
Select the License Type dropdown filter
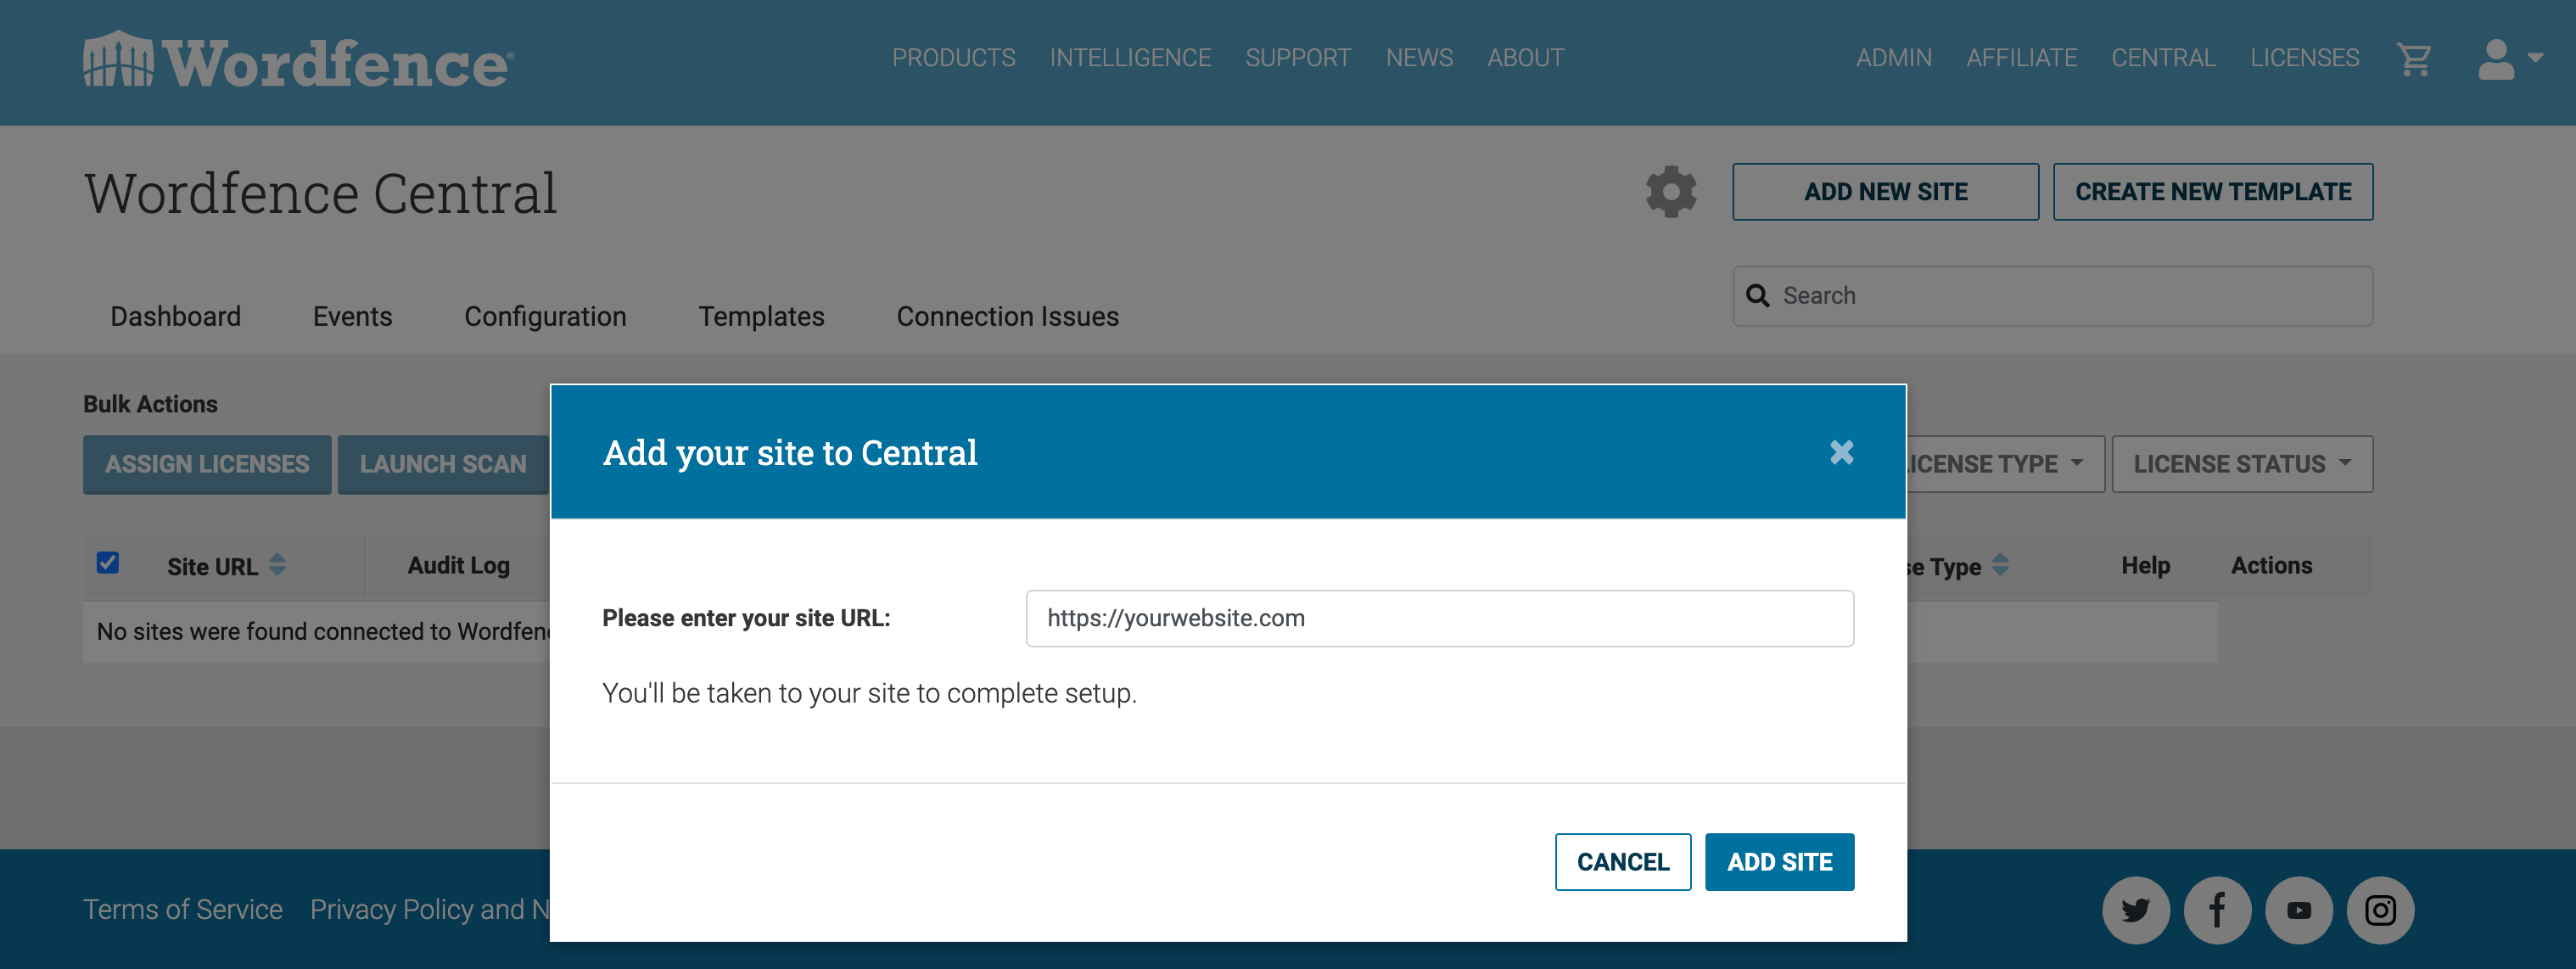click(1986, 463)
